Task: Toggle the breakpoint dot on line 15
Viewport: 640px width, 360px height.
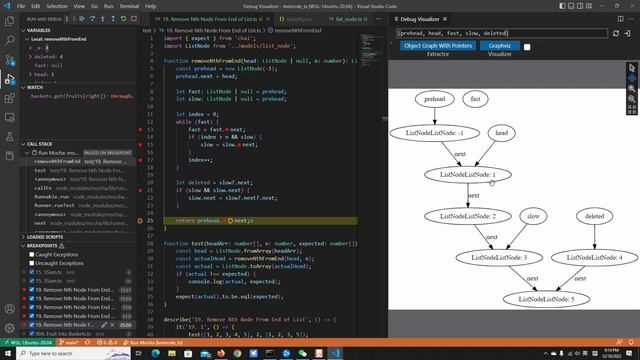Action: pyautogui.click(x=140, y=145)
